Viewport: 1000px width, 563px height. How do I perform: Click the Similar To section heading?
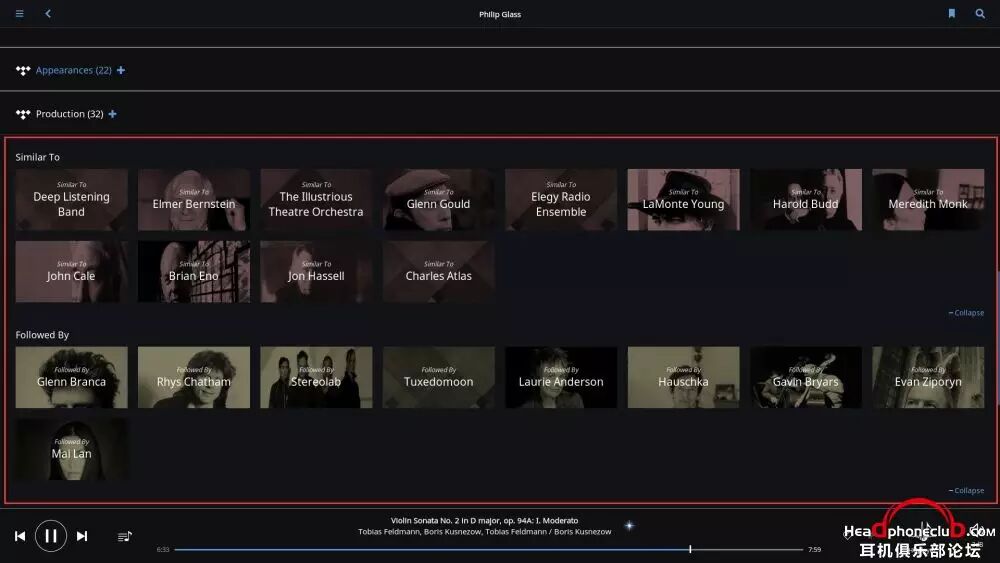pos(38,157)
